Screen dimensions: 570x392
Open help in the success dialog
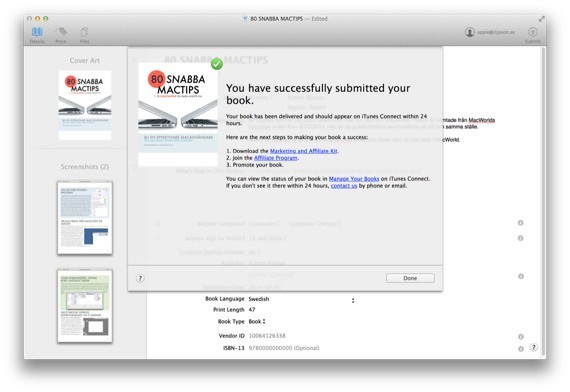[140, 278]
